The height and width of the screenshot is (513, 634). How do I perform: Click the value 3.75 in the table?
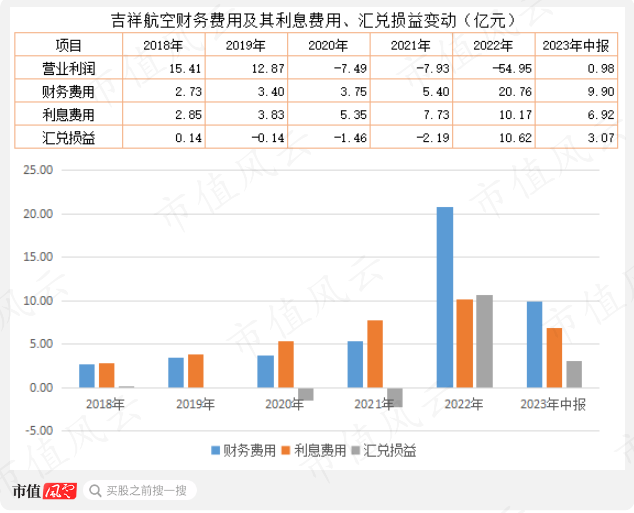coord(353,92)
